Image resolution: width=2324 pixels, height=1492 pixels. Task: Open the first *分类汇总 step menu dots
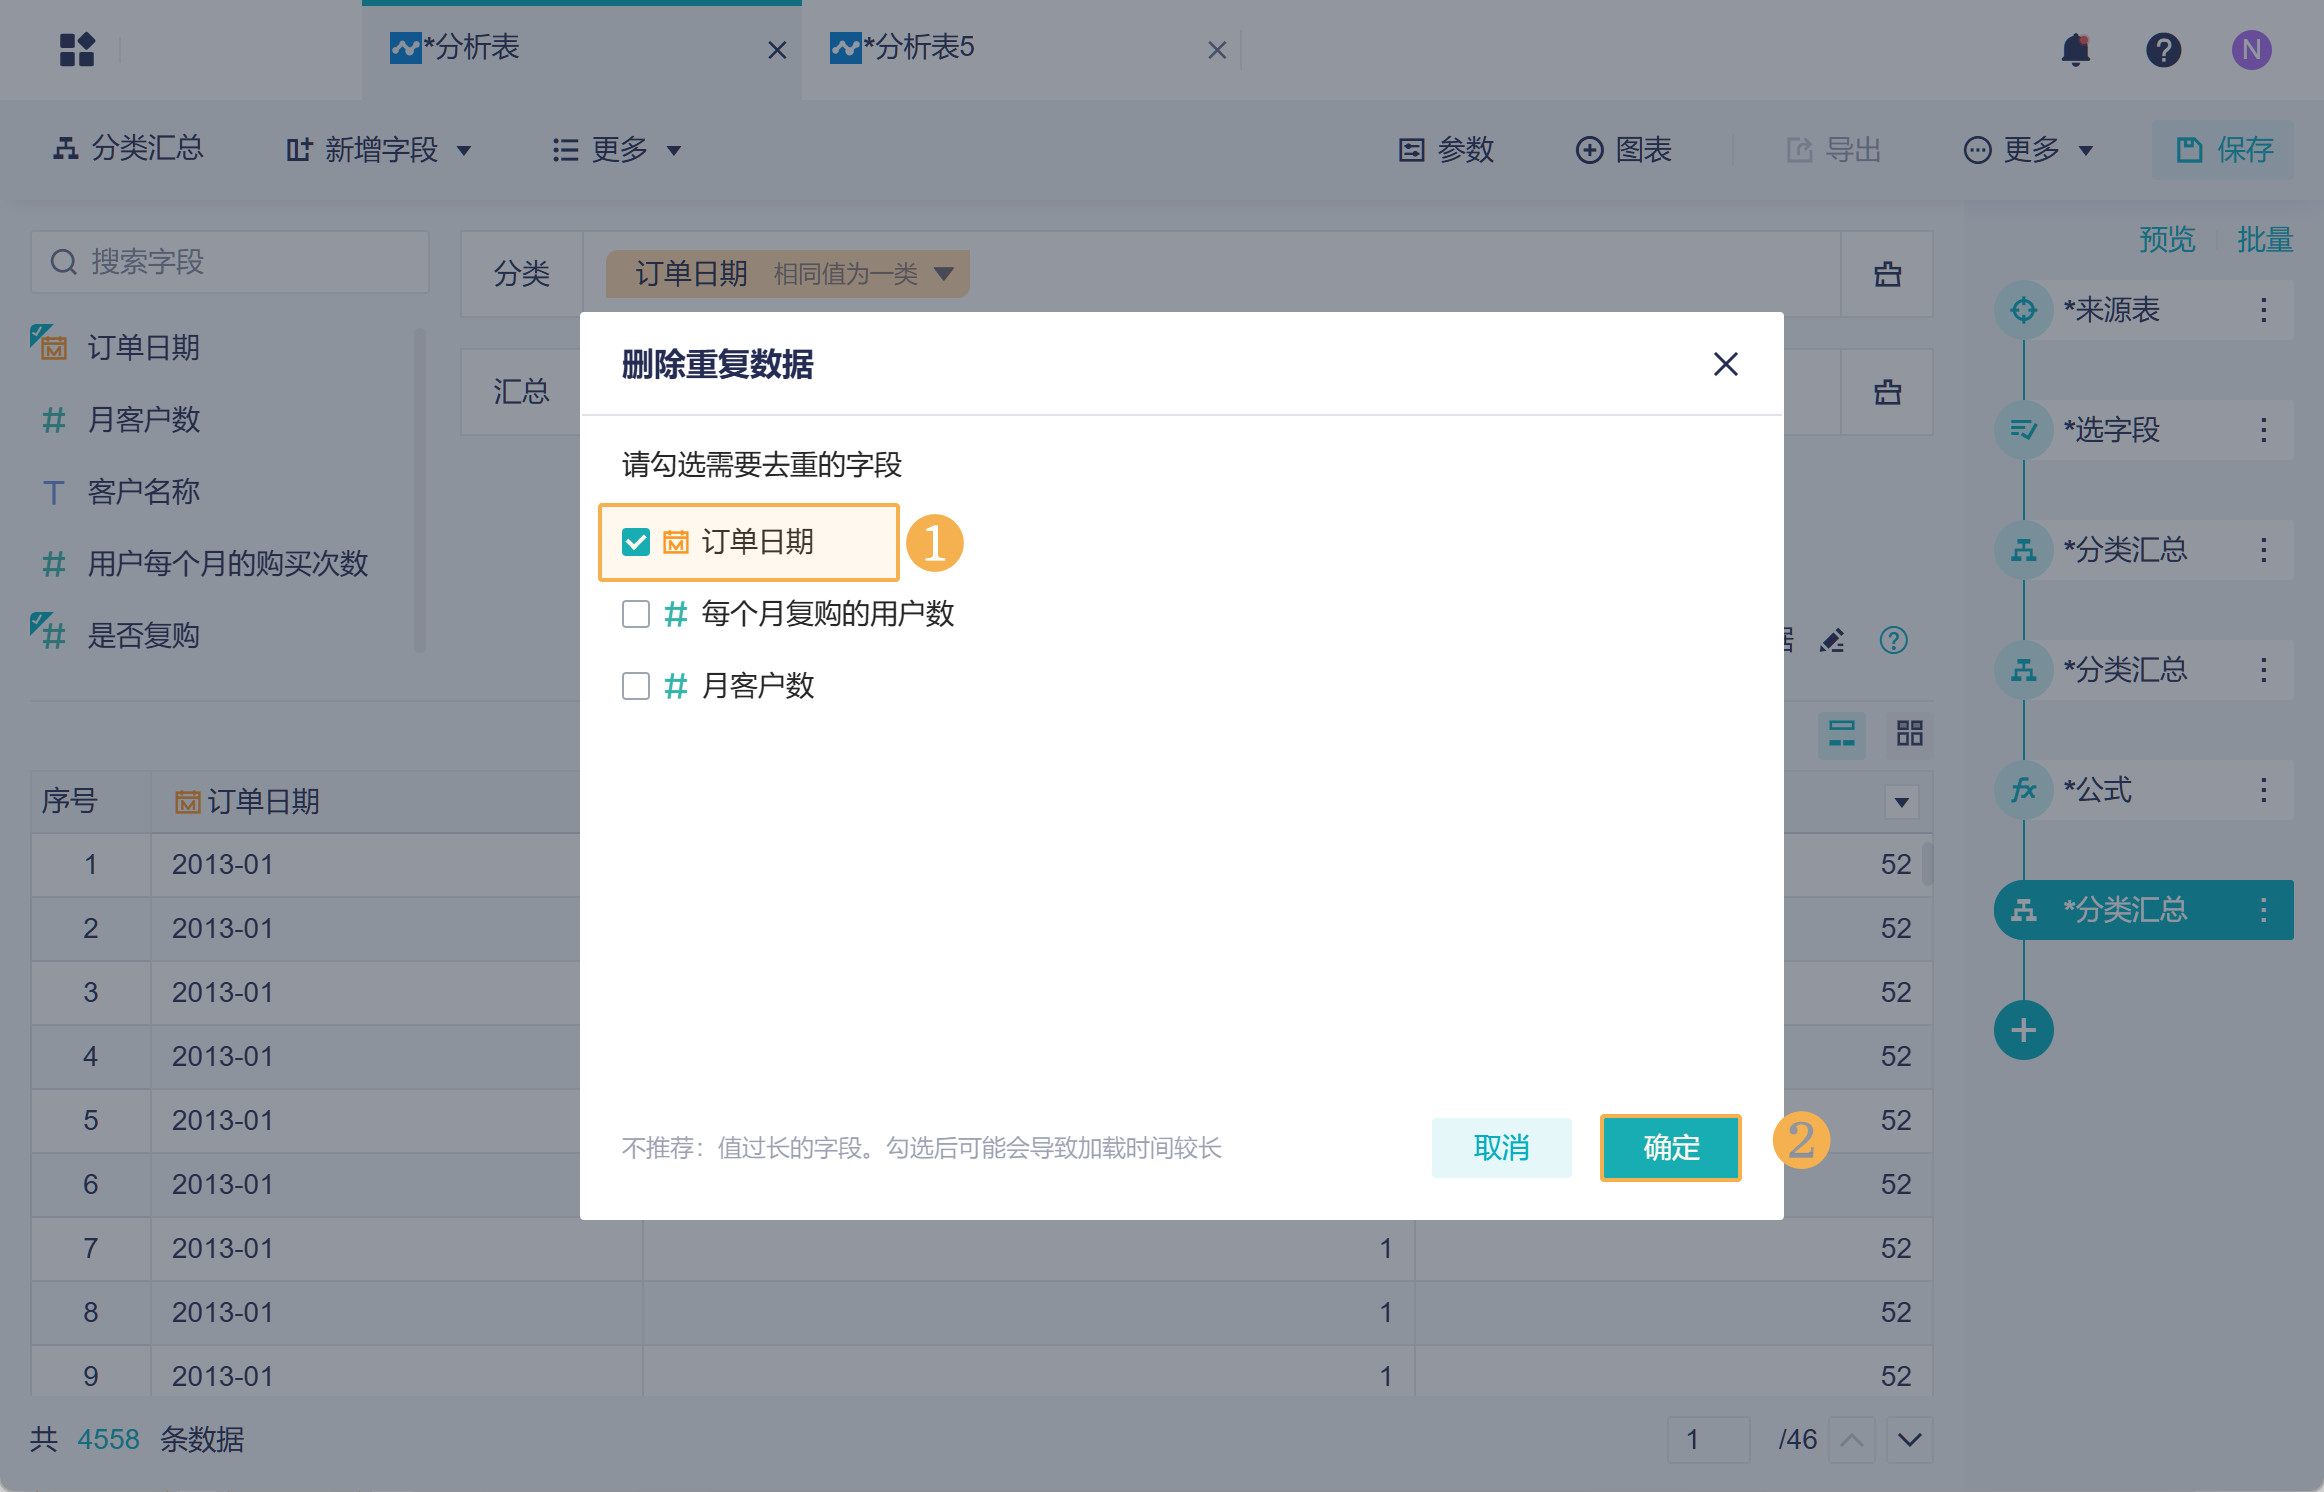pyautogui.click(x=2264, y=550)
